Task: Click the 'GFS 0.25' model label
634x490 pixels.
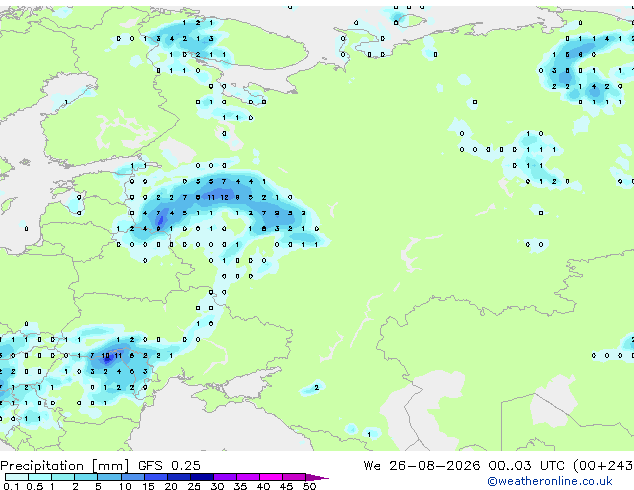Action: 169,466
